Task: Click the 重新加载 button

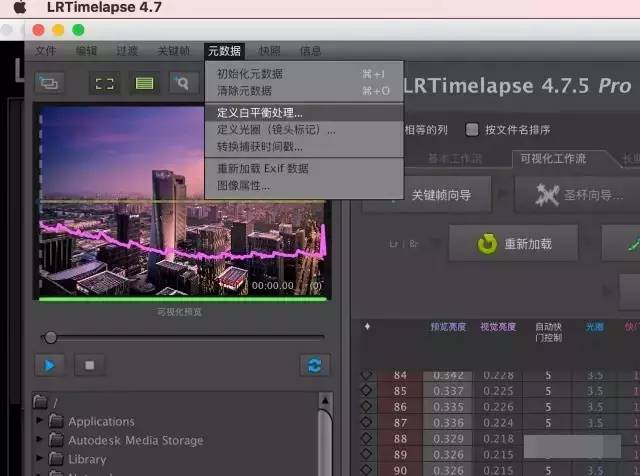Action: [x=515, y=243]
